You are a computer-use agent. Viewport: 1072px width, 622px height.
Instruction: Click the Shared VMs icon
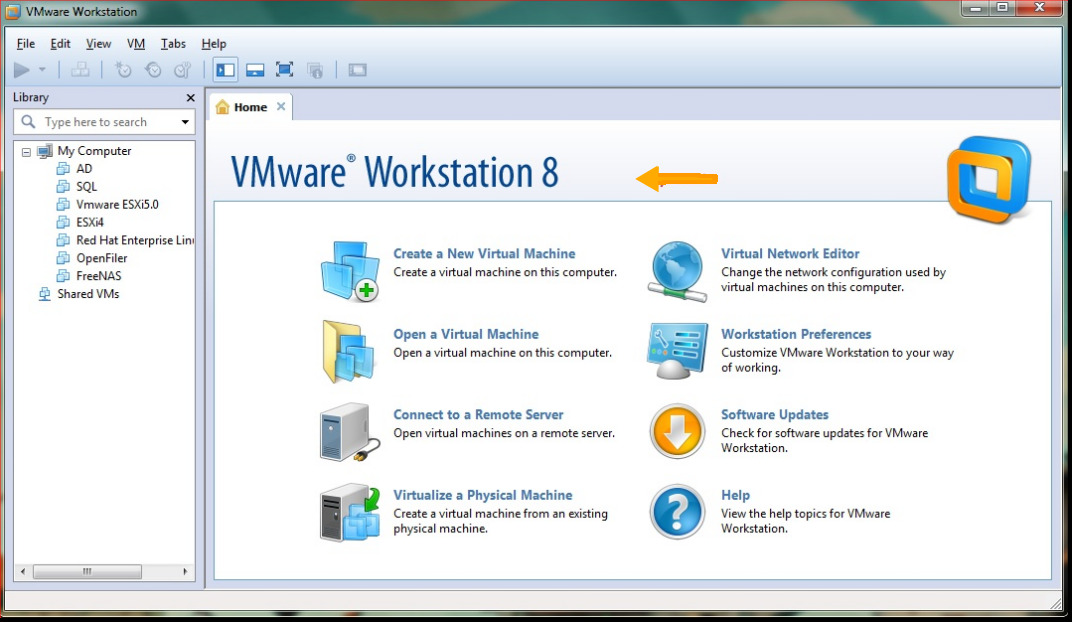44,294
